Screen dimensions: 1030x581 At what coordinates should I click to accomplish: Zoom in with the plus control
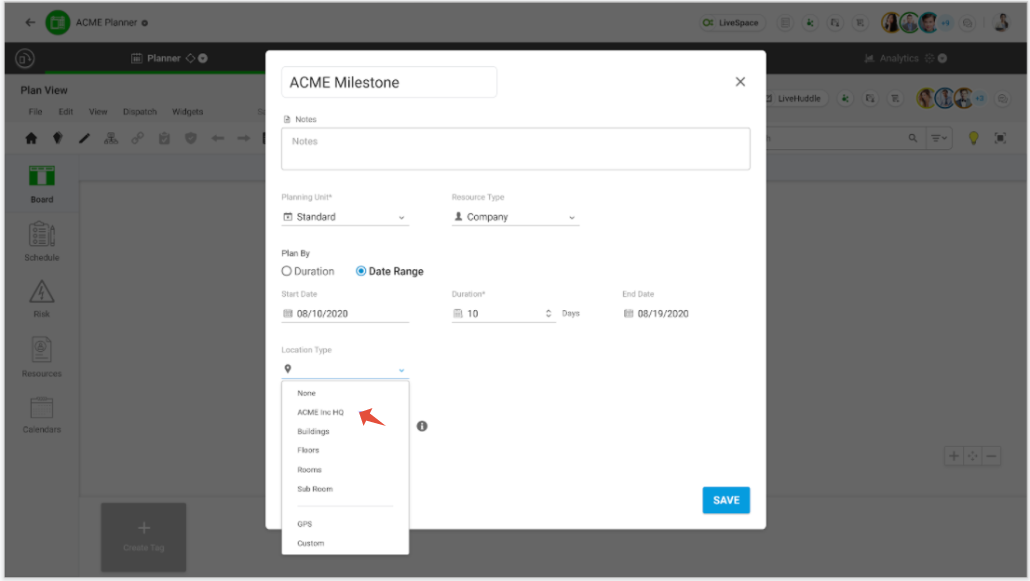click(x=954, y=455)
